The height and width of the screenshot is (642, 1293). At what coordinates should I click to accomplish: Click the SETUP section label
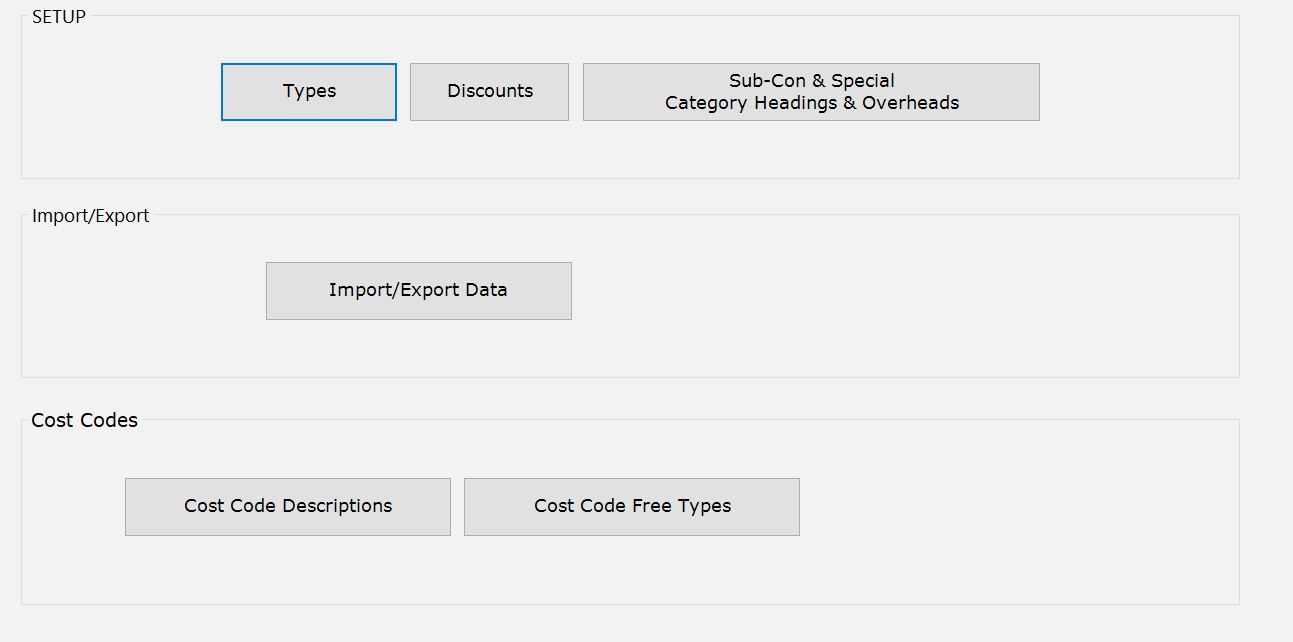coord(58,15)
